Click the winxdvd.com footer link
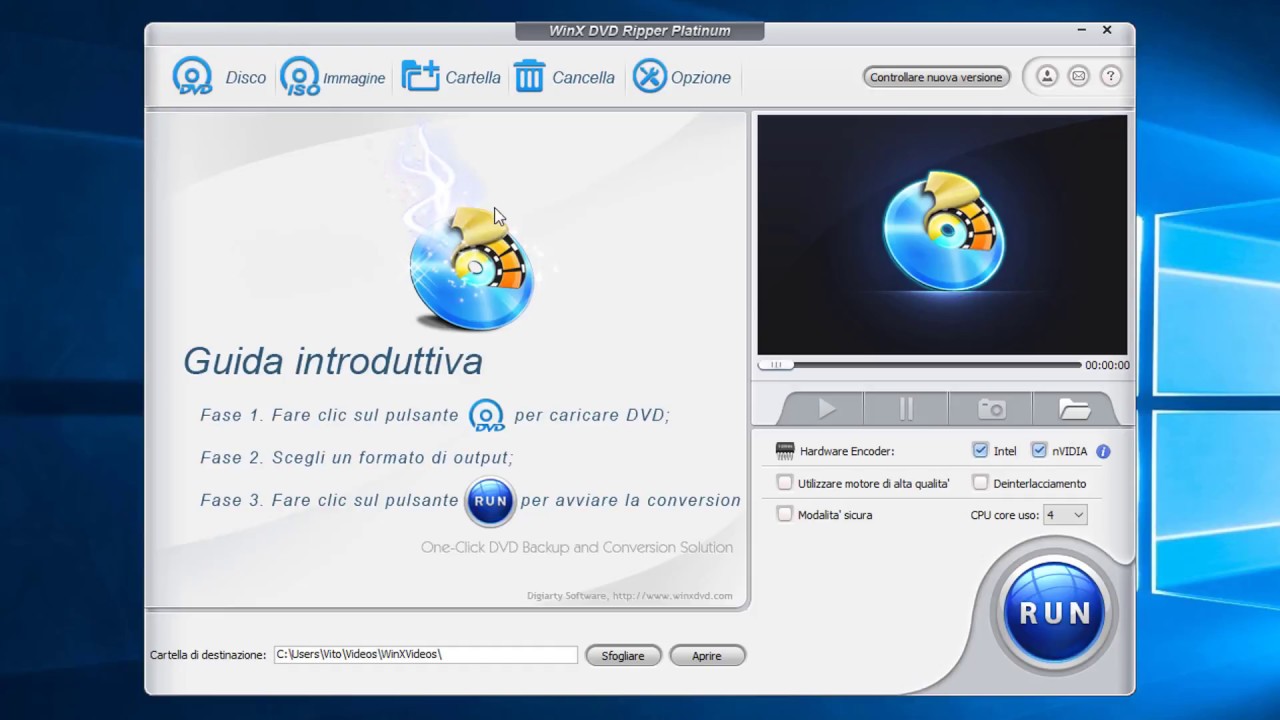 pos(674,596)
